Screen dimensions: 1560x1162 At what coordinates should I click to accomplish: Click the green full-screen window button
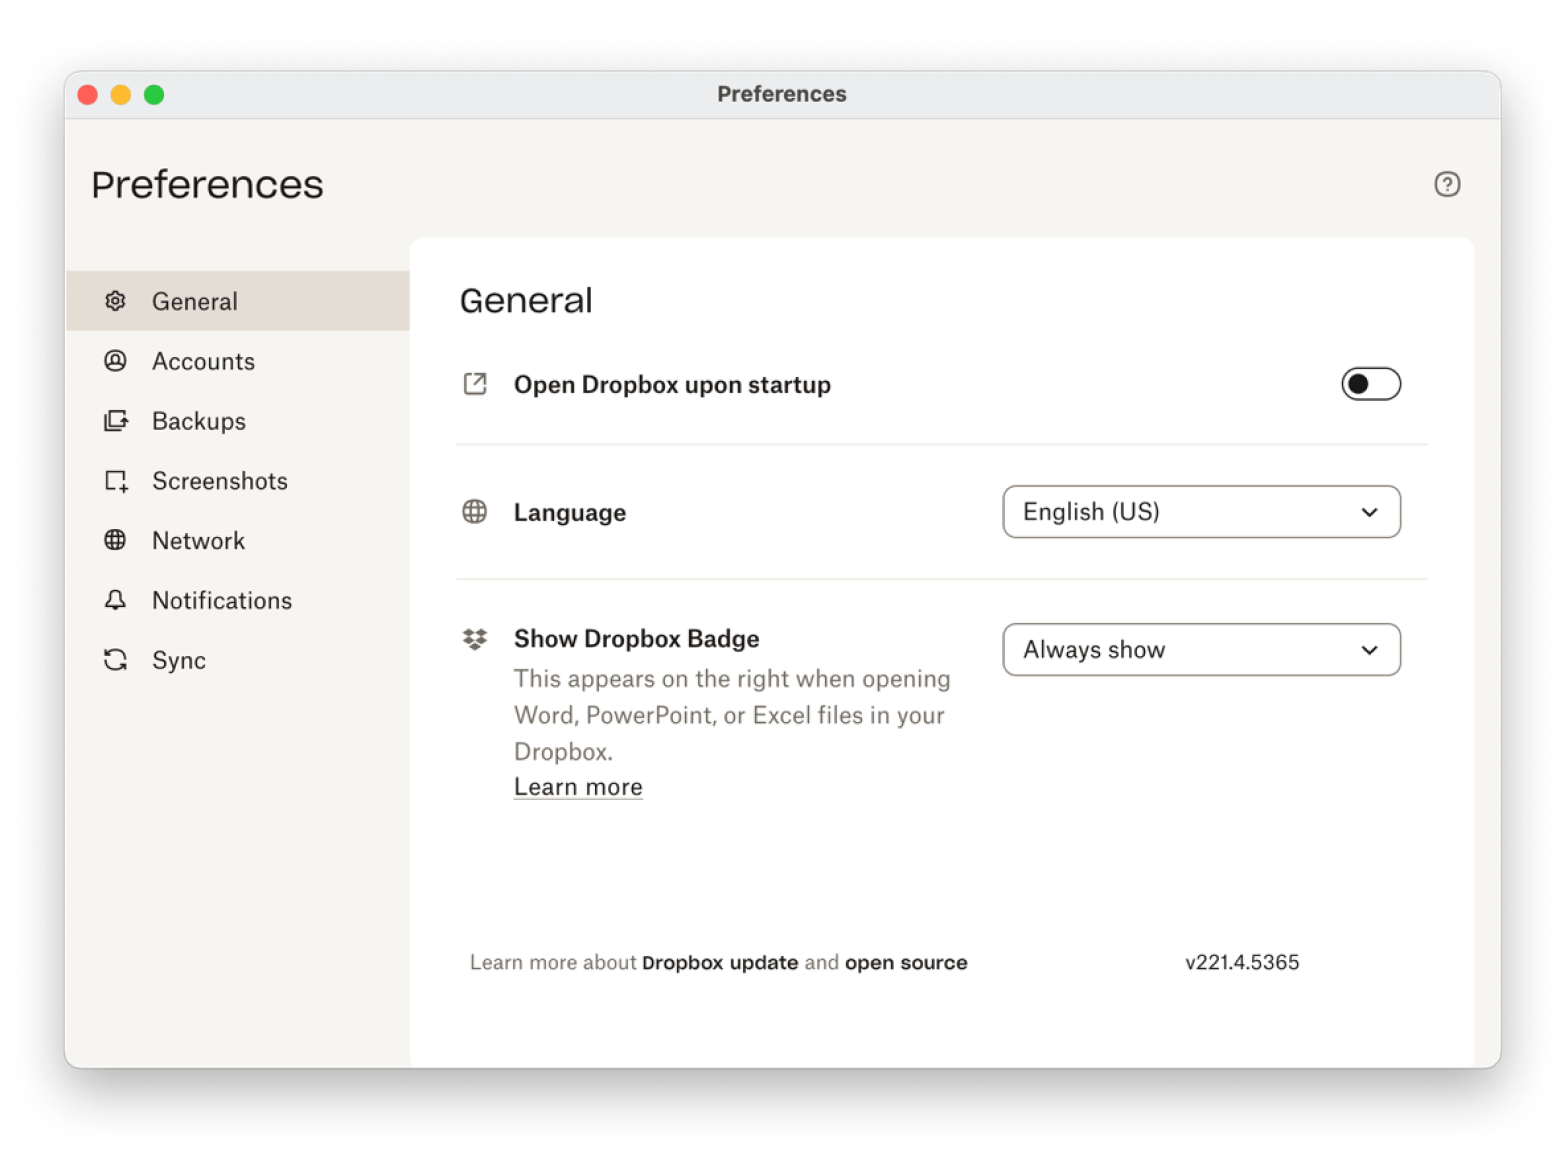[154, 95]
